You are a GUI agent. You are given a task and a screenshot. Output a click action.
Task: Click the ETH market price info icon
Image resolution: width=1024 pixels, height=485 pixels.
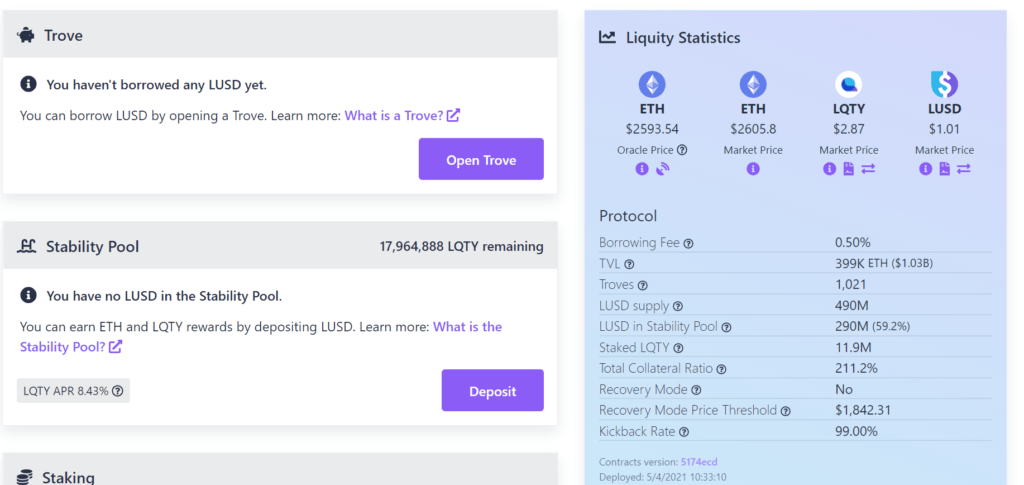(753, 169)
